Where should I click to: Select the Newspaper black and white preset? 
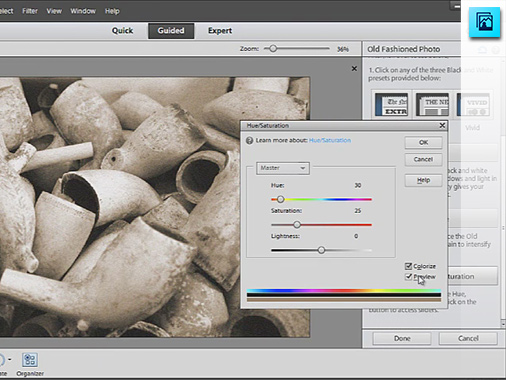[x=391, y=104]
